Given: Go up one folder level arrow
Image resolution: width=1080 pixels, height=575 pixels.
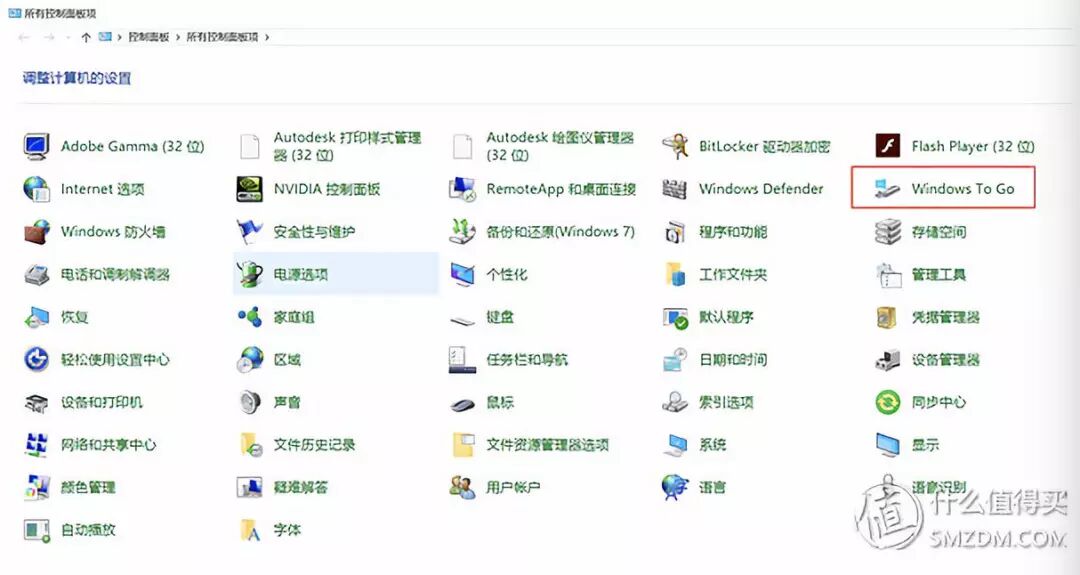Looking at the screenshot, I should click(86, 37).
